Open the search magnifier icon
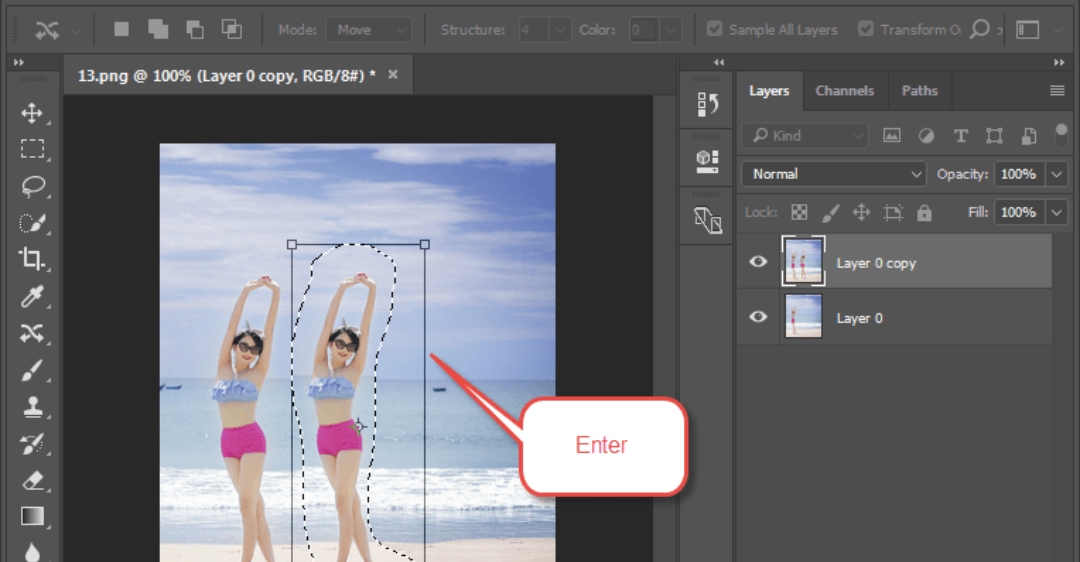This screenshot has width=1080, height=562. pyautogui.click(x=979, y=29)
